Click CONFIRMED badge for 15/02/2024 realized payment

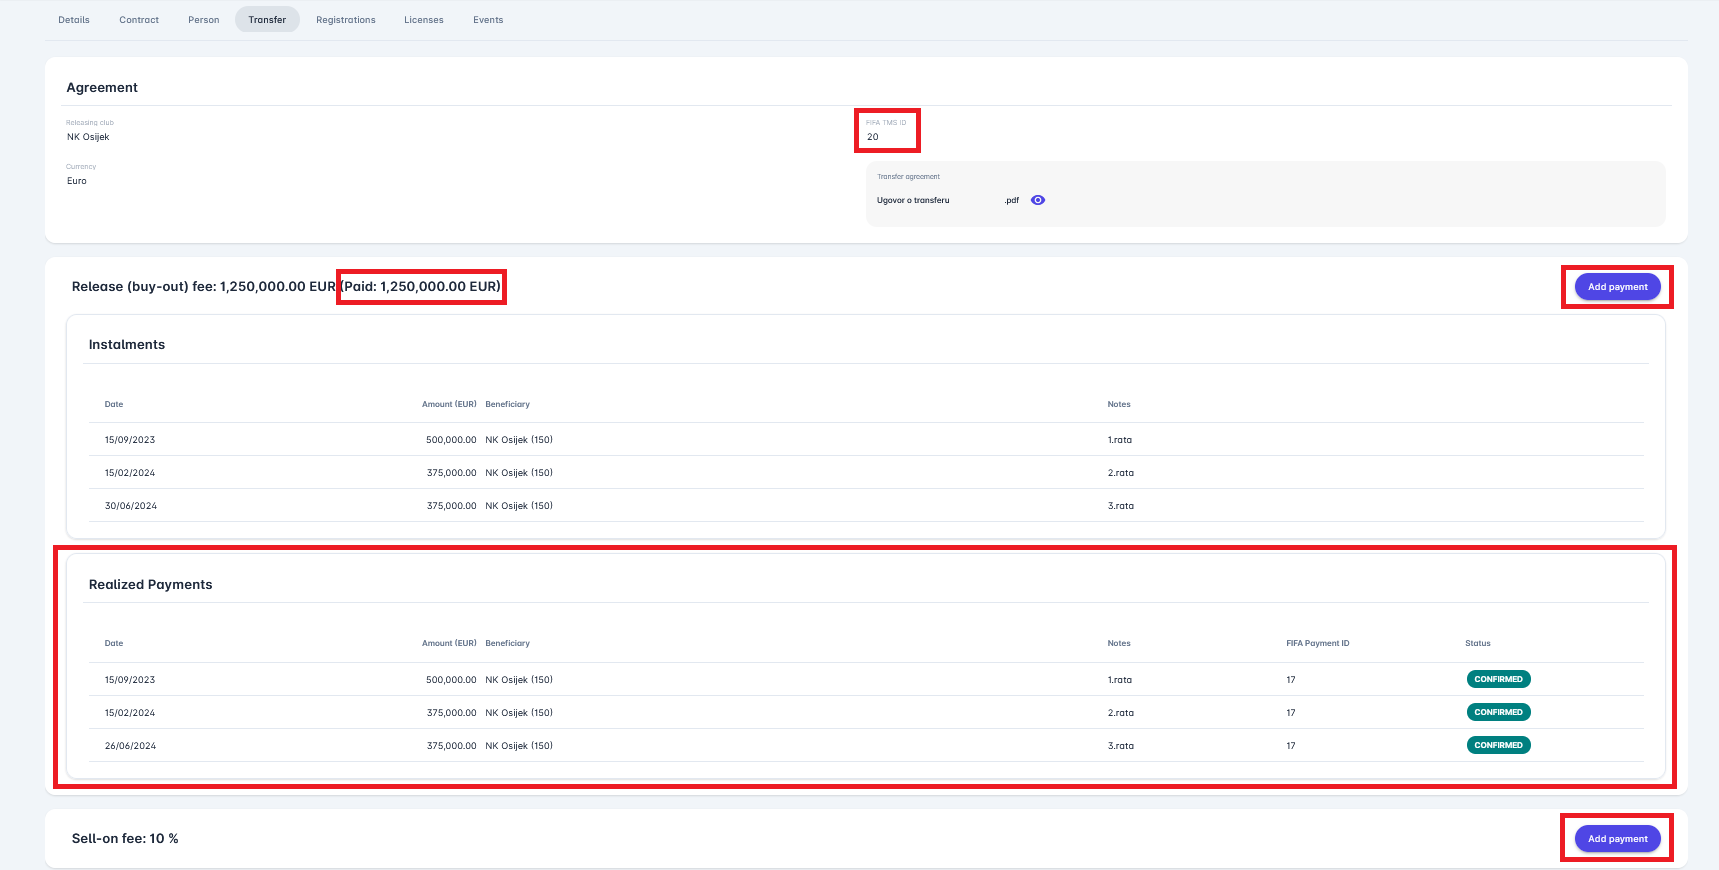click(1498, 712)
